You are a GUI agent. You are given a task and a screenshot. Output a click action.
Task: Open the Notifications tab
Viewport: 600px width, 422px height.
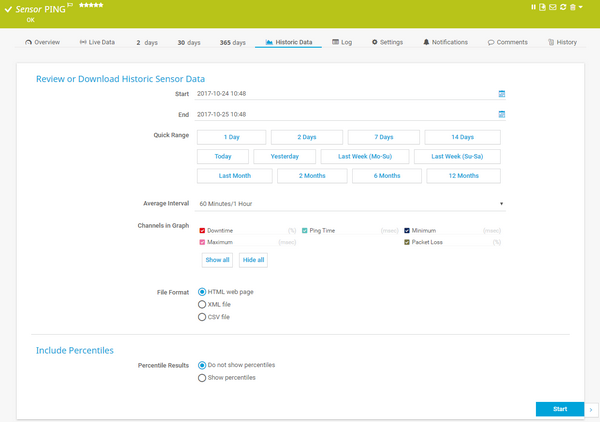[x=445, y=42]
